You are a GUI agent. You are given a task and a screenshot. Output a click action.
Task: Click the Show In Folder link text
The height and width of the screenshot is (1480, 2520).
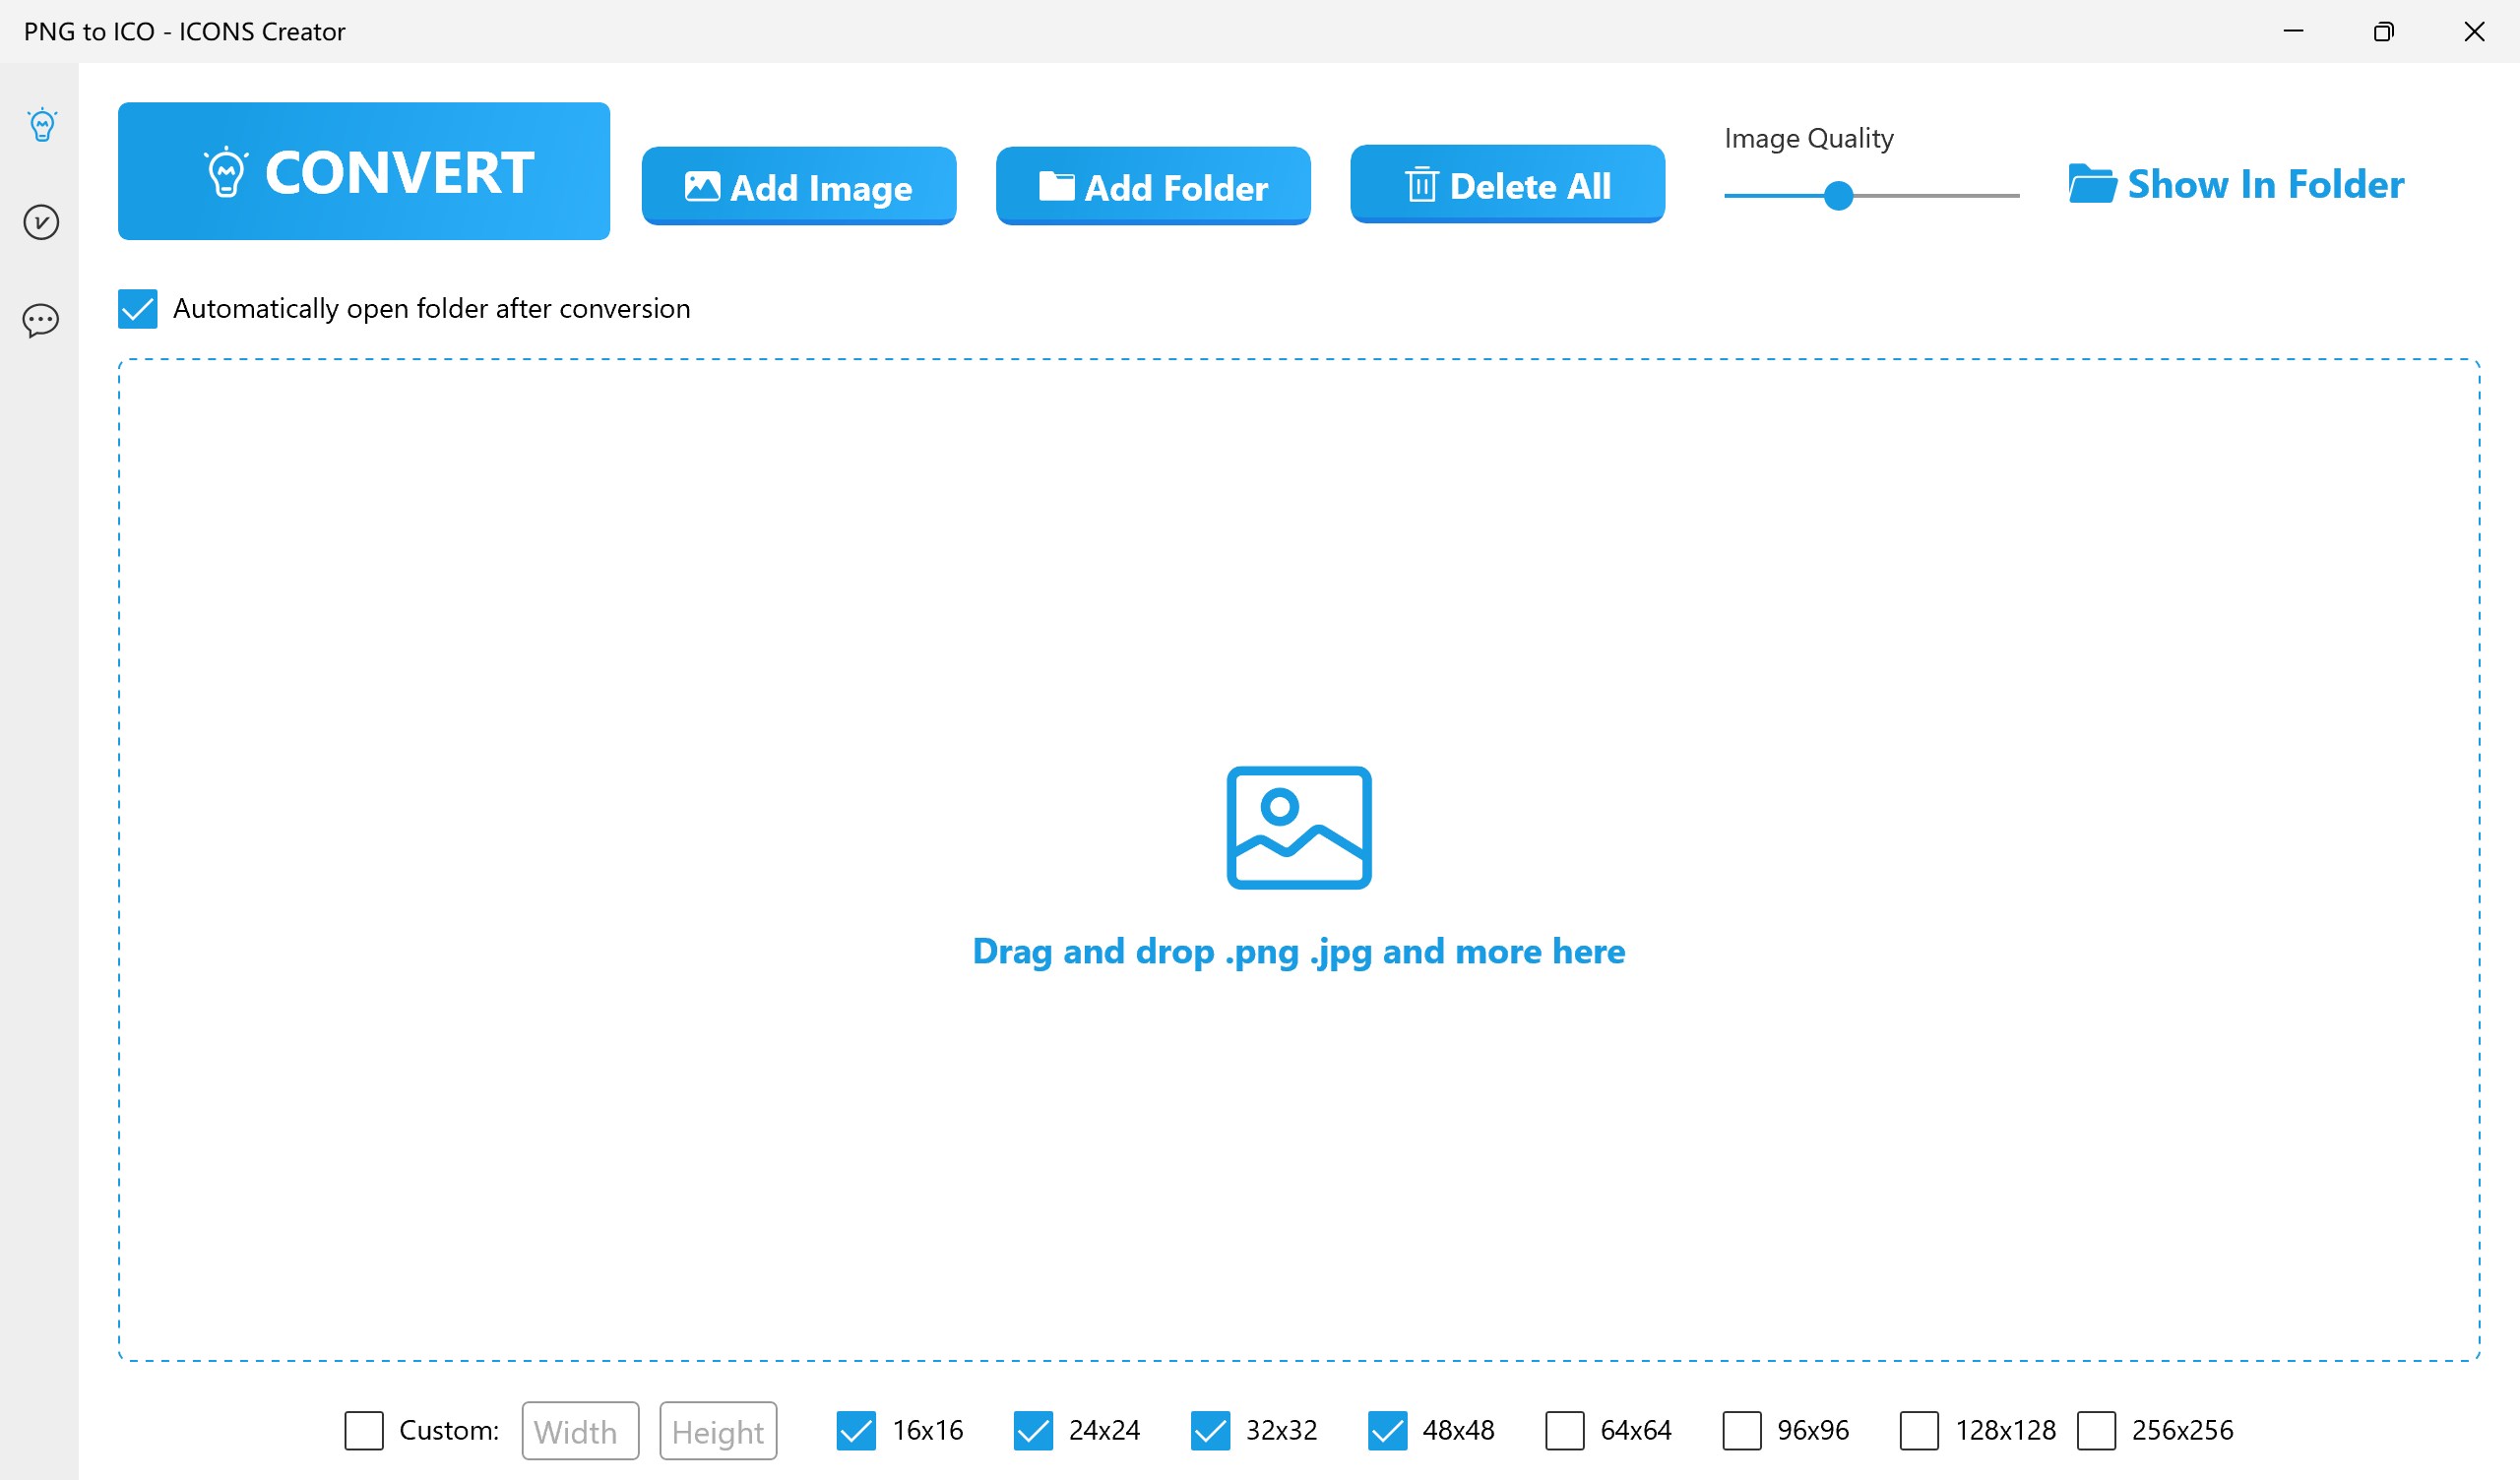pos(2265,184)
